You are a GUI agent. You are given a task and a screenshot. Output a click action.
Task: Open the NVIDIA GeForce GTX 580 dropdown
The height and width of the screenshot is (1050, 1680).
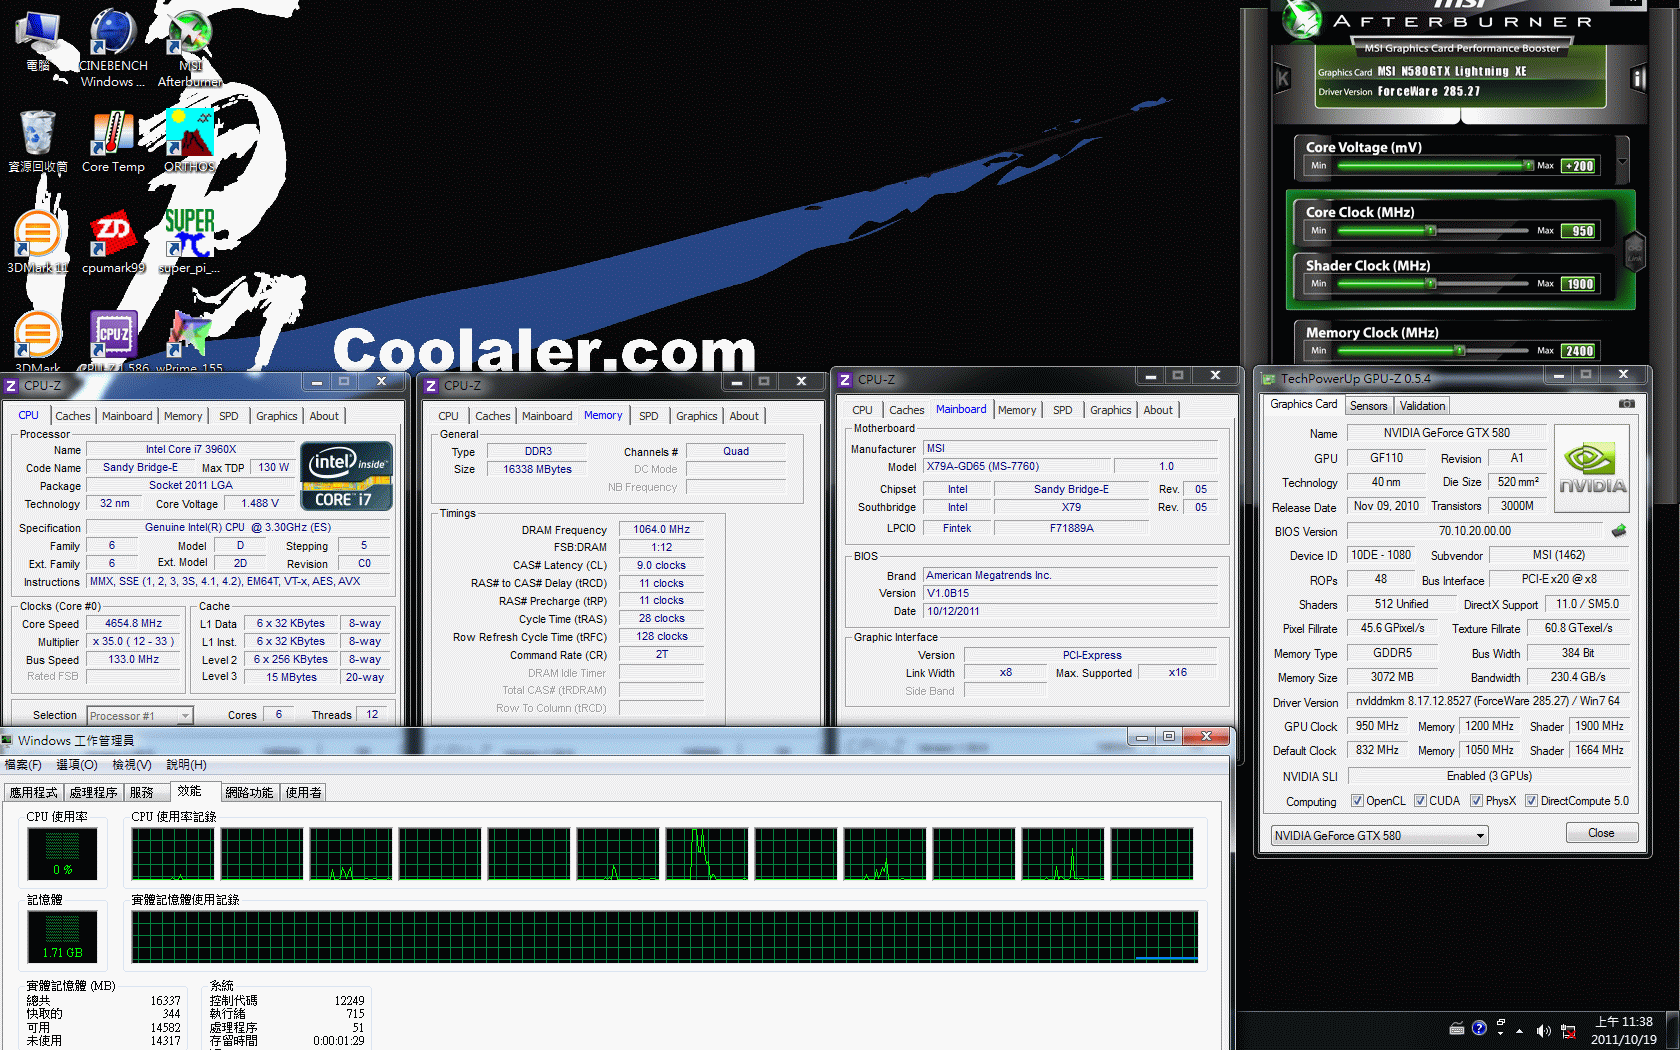pyautogui.click(x=1379, y=836)
